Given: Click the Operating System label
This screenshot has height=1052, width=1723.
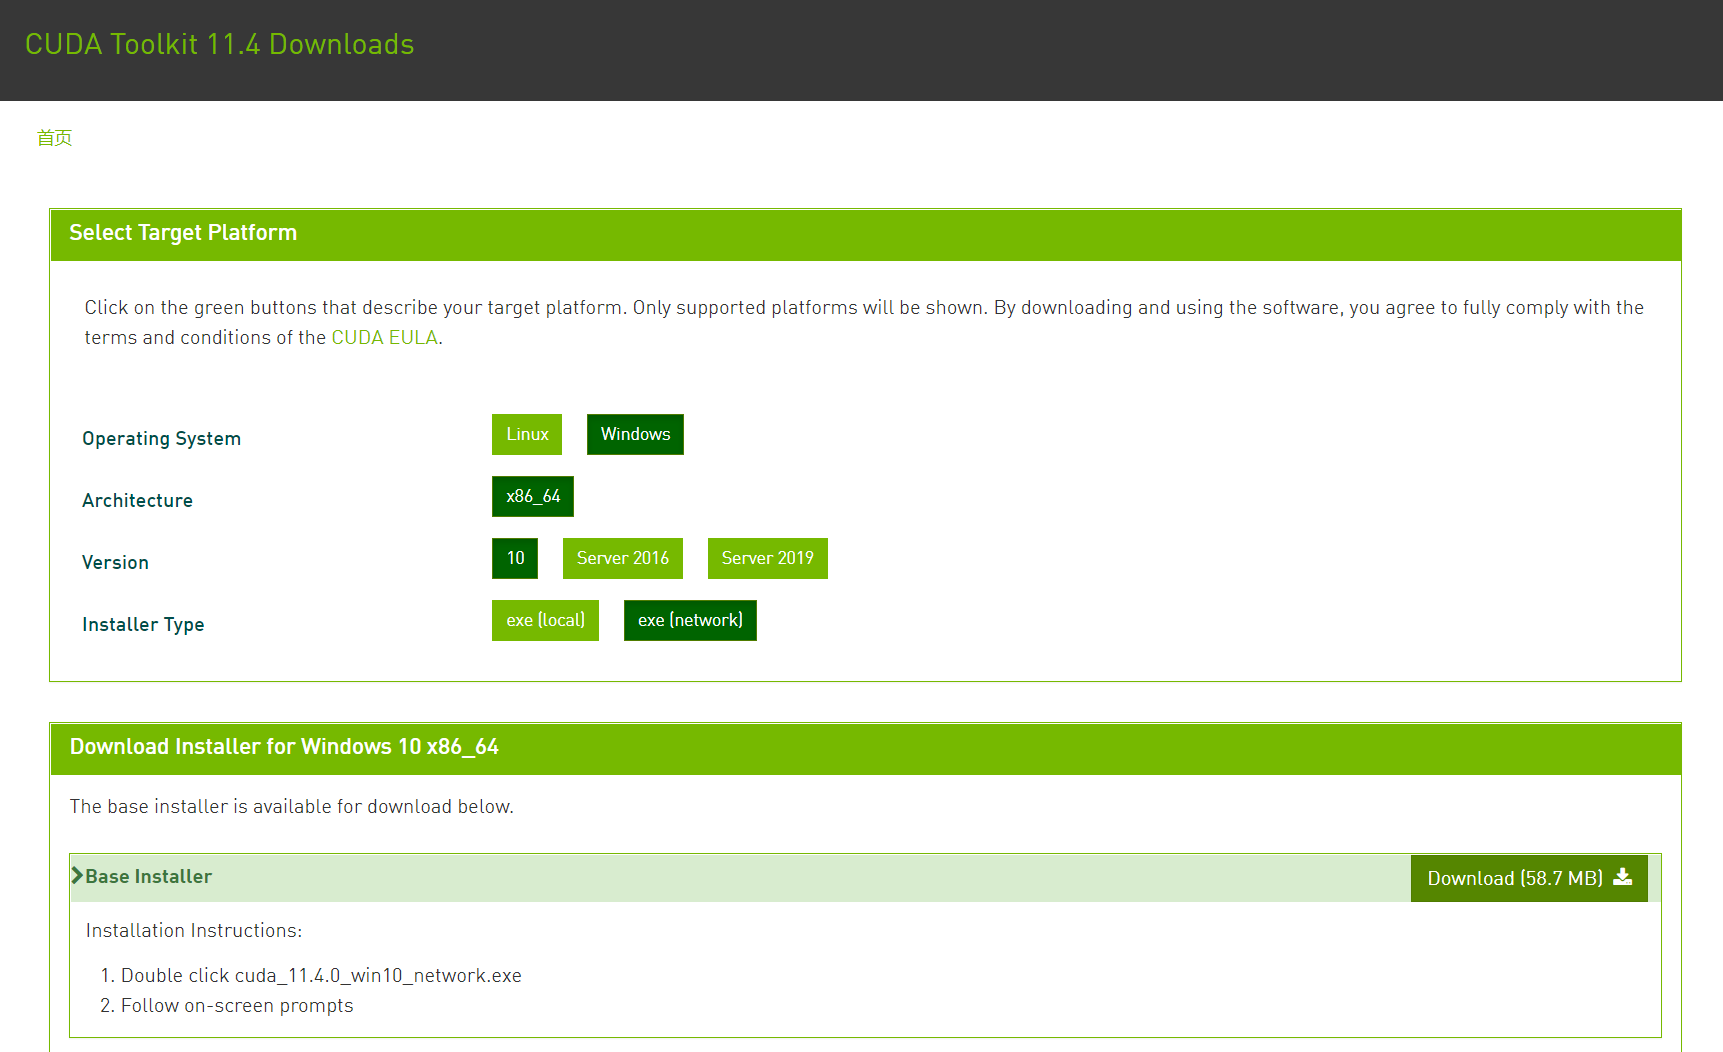Looking at the screenshot, I should 162,439.
